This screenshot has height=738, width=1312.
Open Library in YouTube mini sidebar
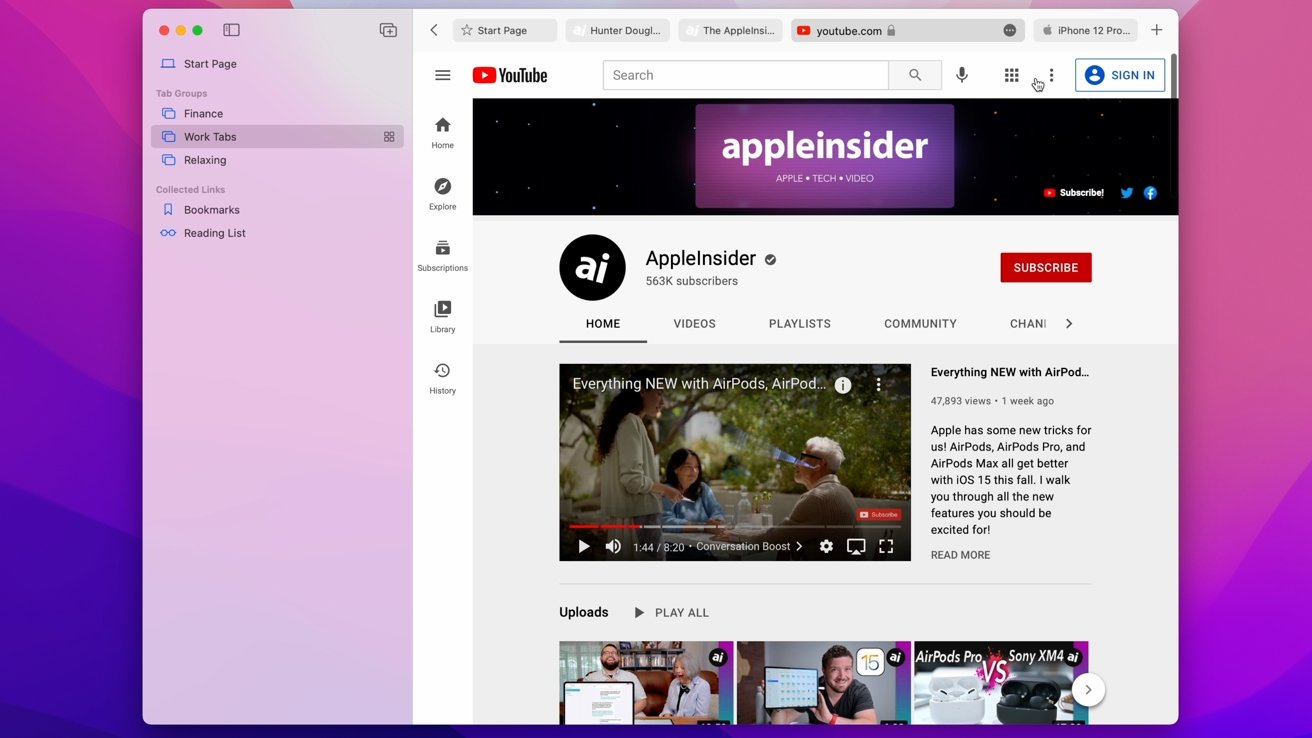(443, 316)
